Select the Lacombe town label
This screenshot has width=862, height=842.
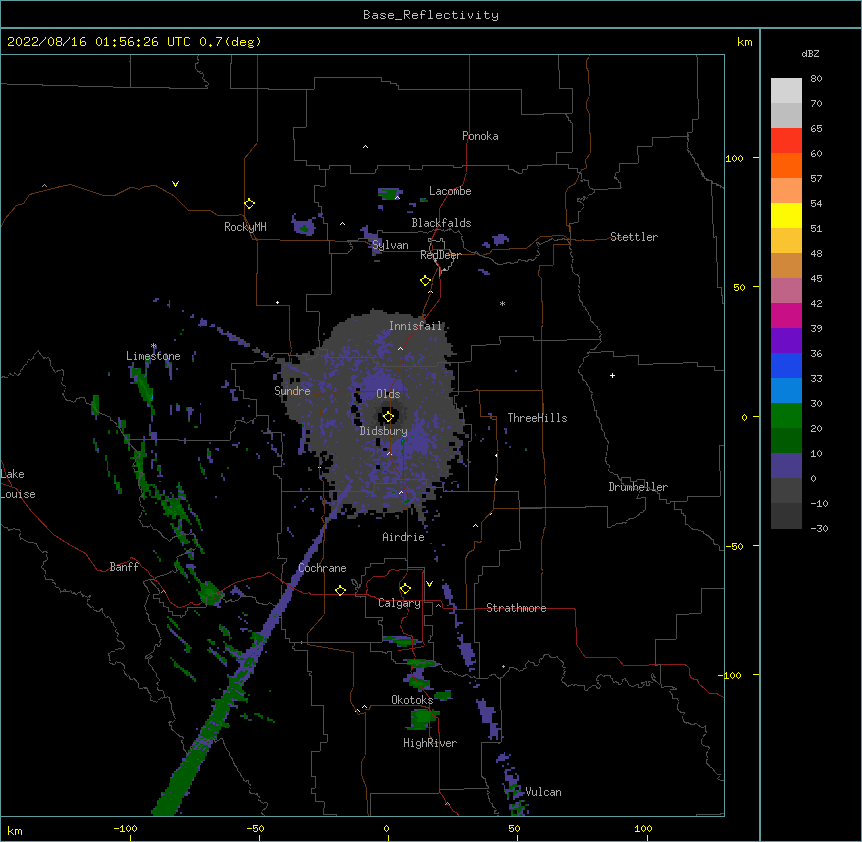pos(450,191)
